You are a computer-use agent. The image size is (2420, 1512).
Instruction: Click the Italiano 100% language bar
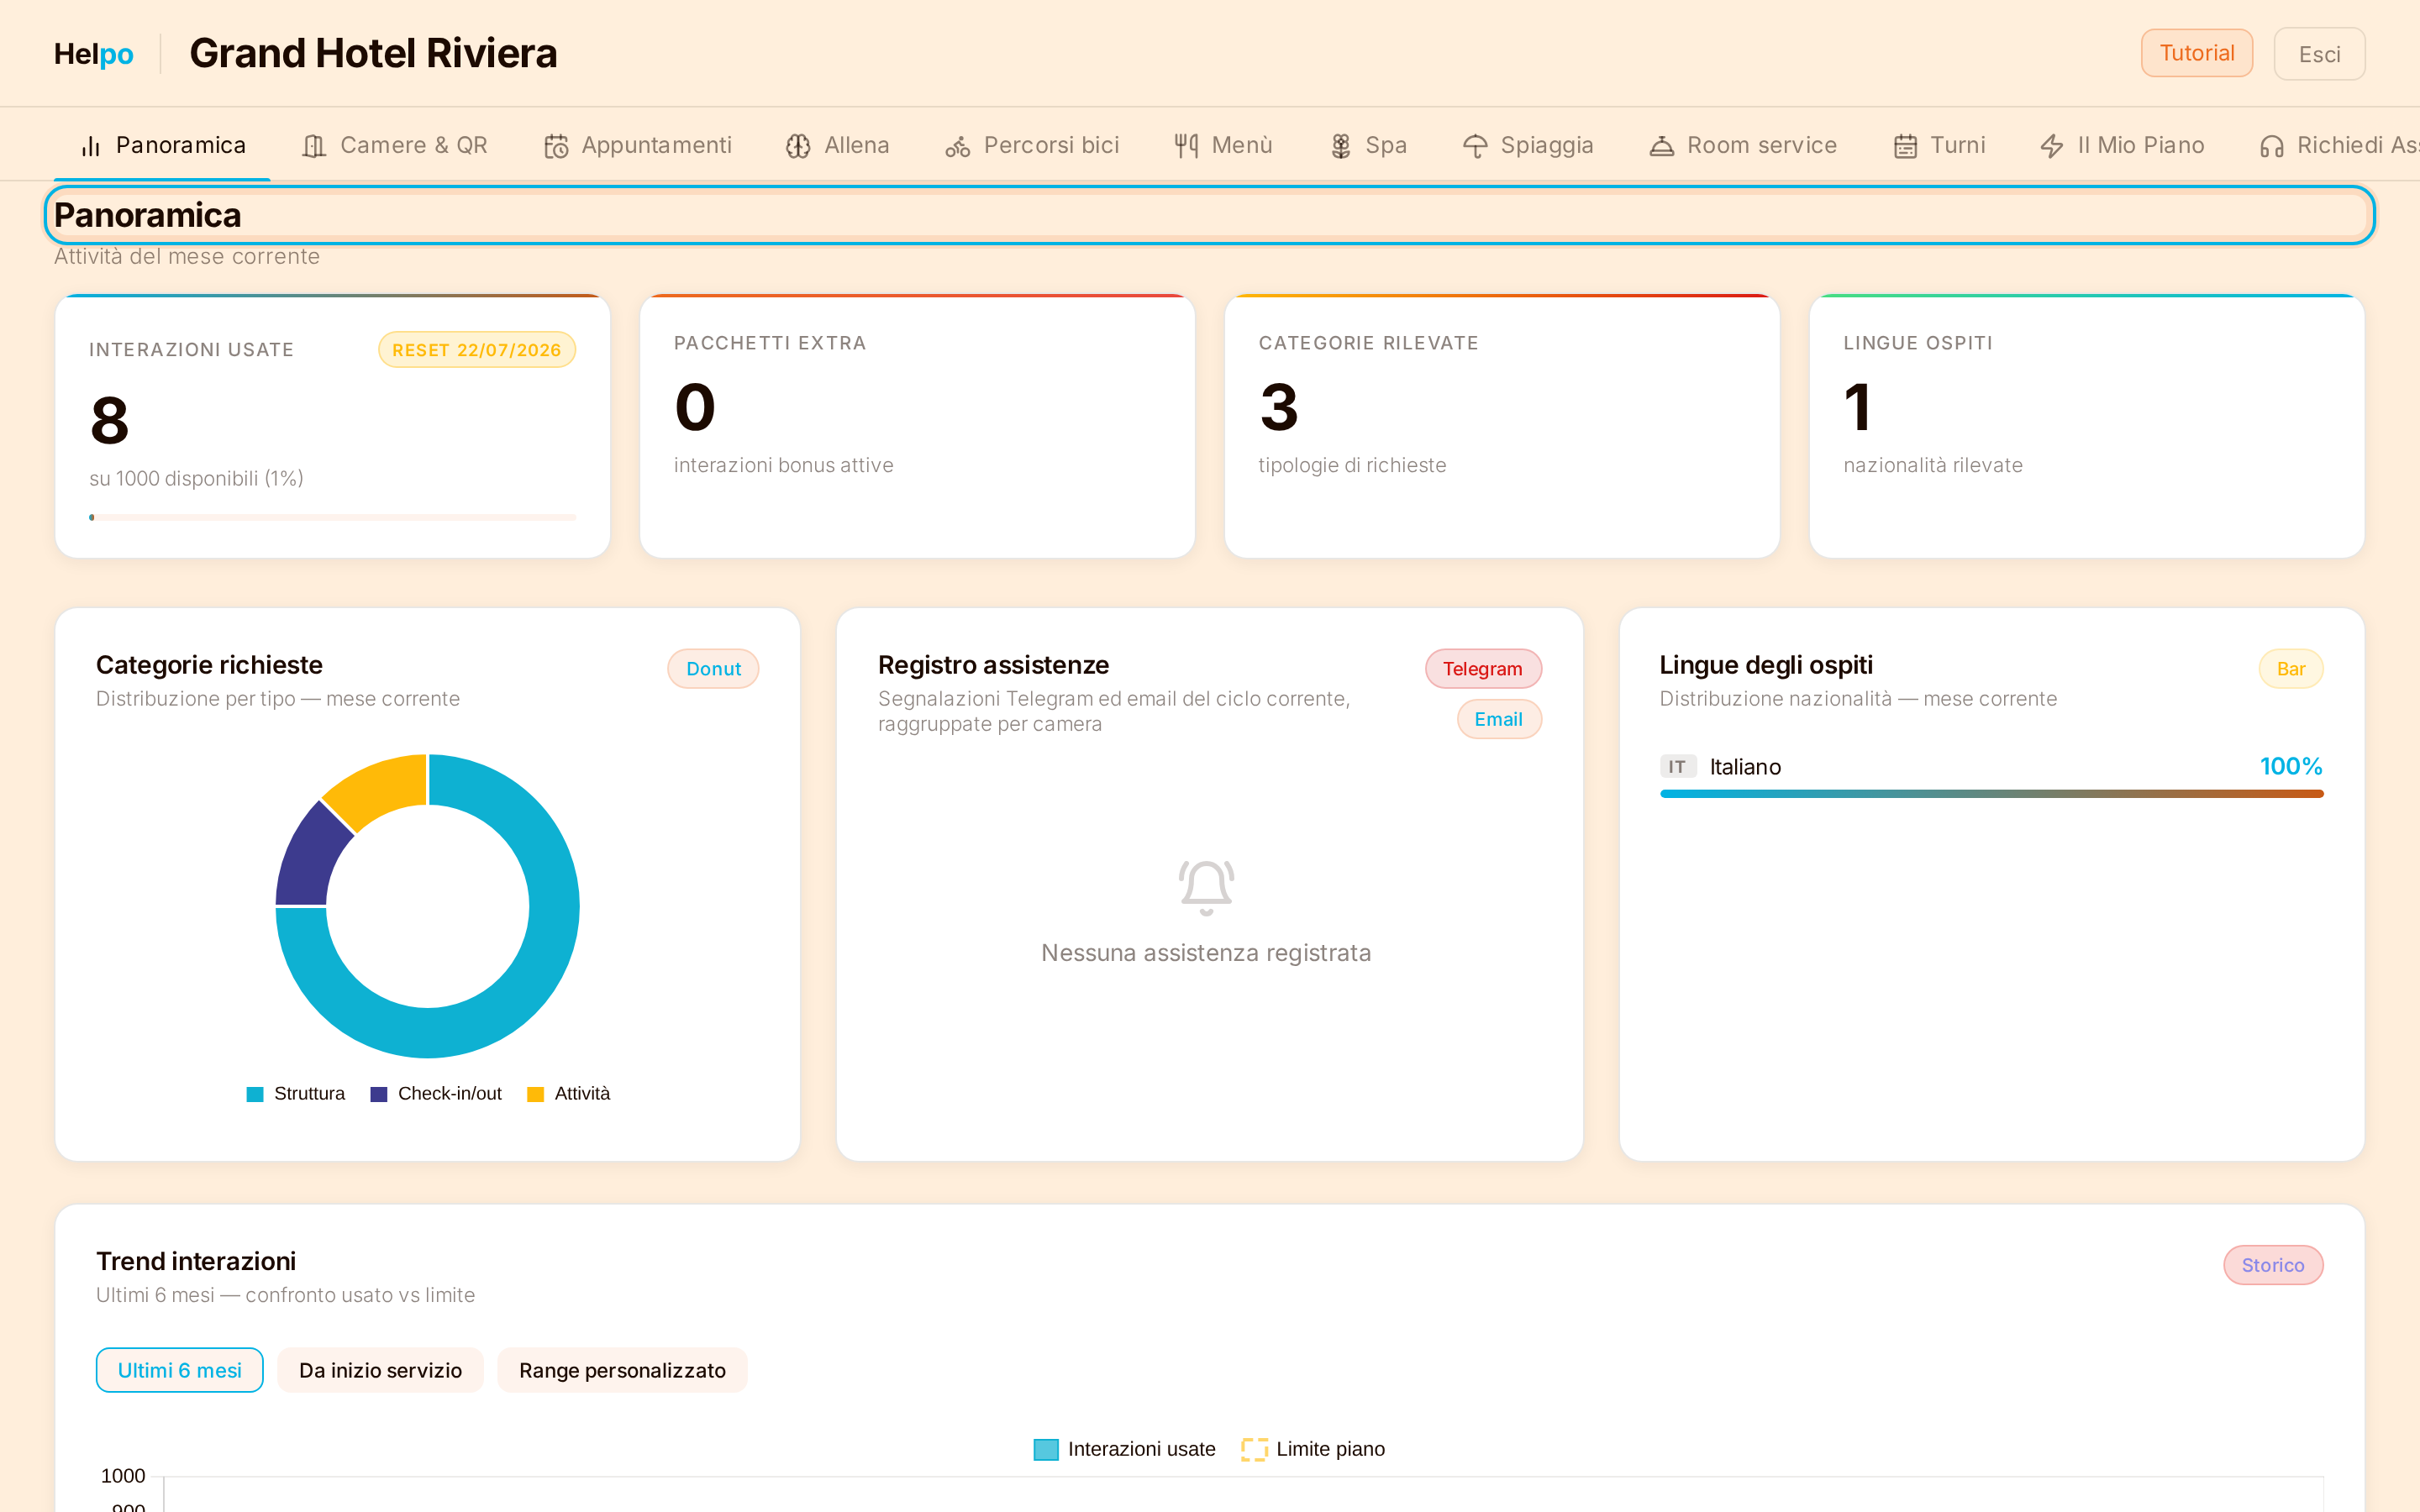[x=1991, y=794]
